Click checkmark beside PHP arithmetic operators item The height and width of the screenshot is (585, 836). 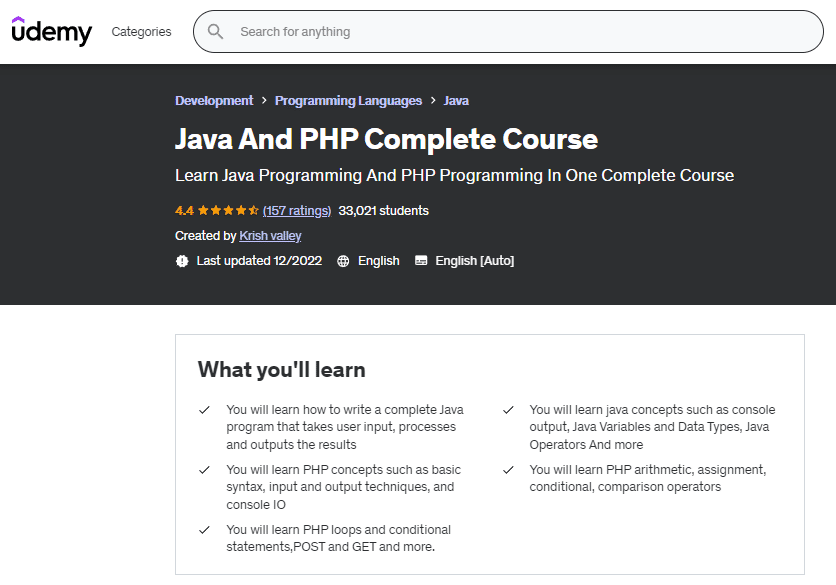pos(508,470)
